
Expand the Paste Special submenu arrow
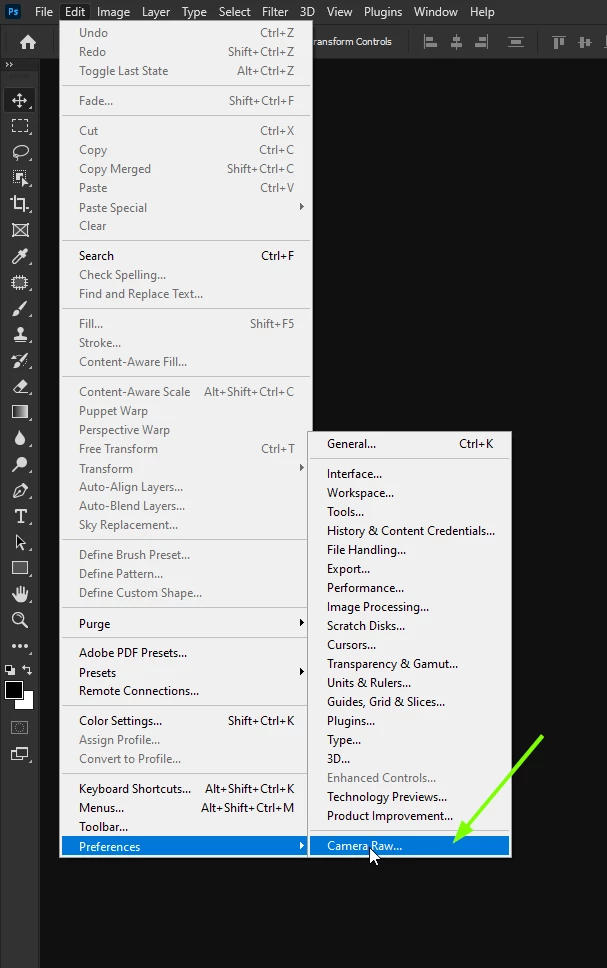pos(301,207)
